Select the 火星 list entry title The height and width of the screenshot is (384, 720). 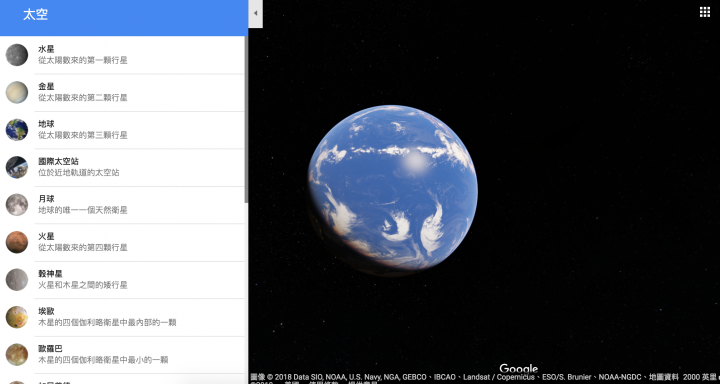coord(46,236)
